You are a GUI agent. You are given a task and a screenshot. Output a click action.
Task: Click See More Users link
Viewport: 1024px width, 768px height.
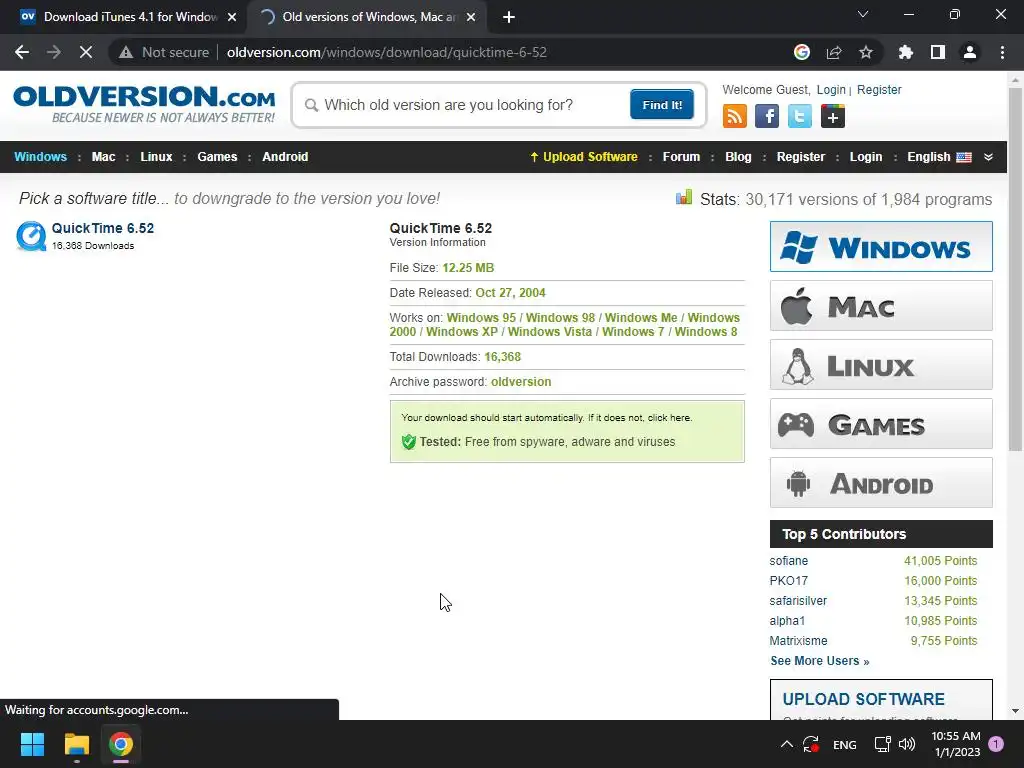[820, 661]
